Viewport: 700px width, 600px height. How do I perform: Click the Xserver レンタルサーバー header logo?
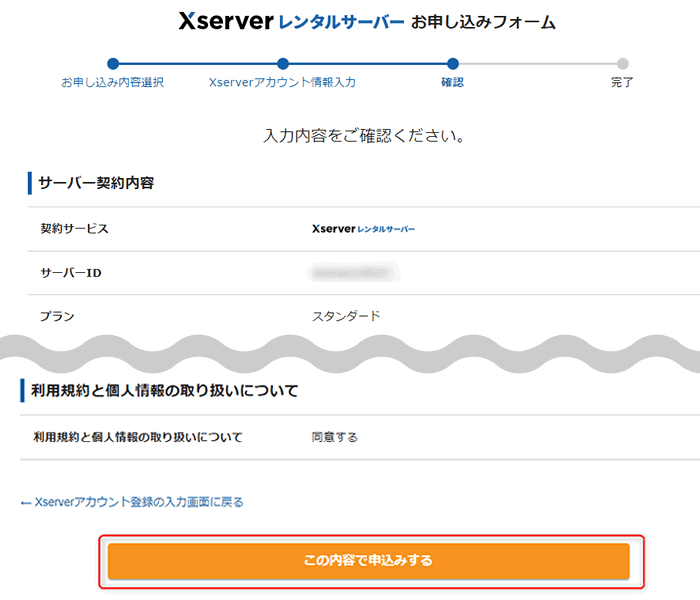(292, 21)
